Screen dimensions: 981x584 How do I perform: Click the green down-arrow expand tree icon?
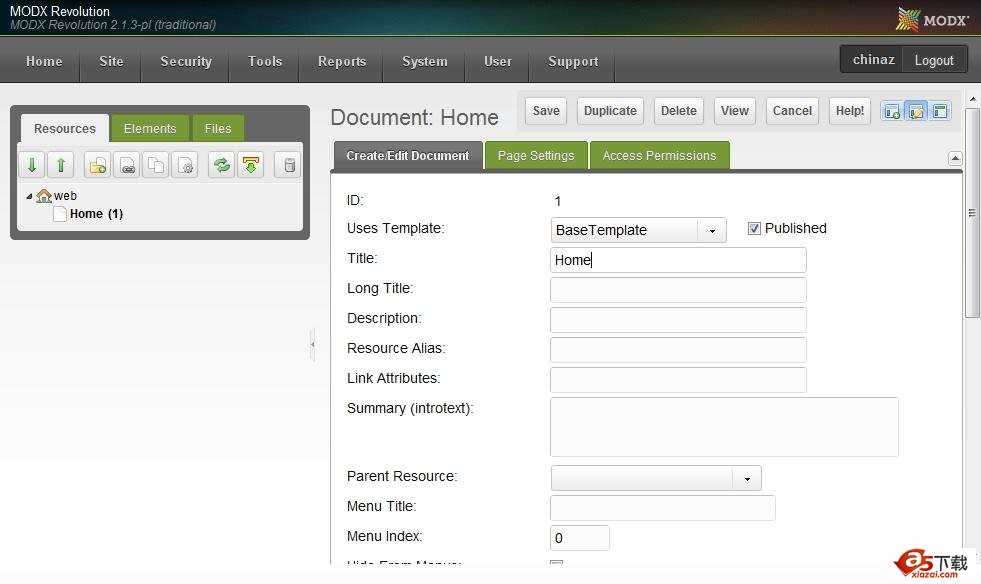point(32,165)
